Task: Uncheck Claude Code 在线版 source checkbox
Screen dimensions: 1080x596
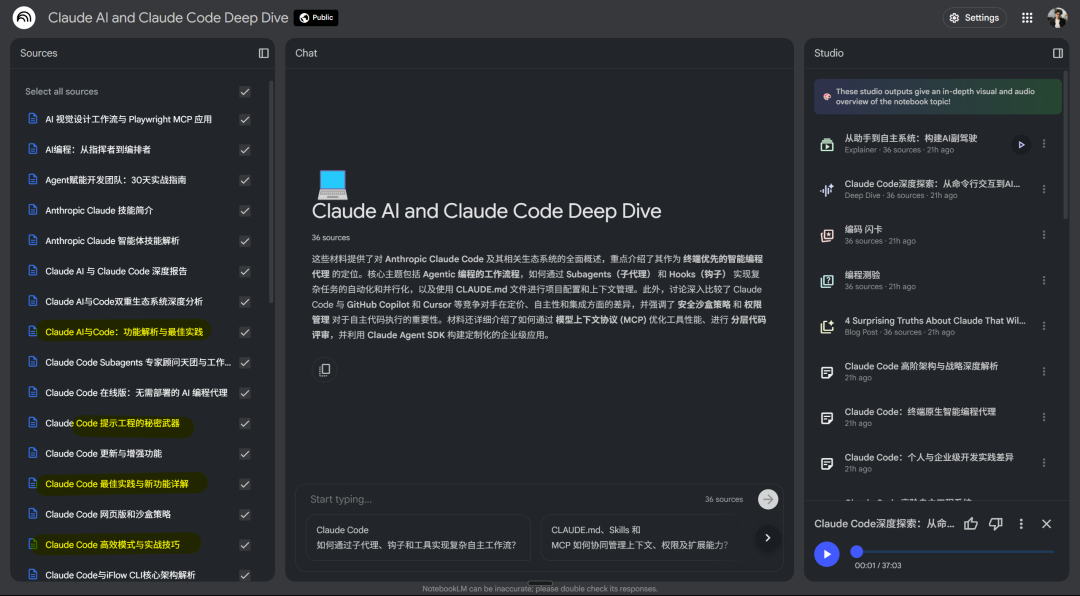Action: pyautogui.click(x=245, y=393)
